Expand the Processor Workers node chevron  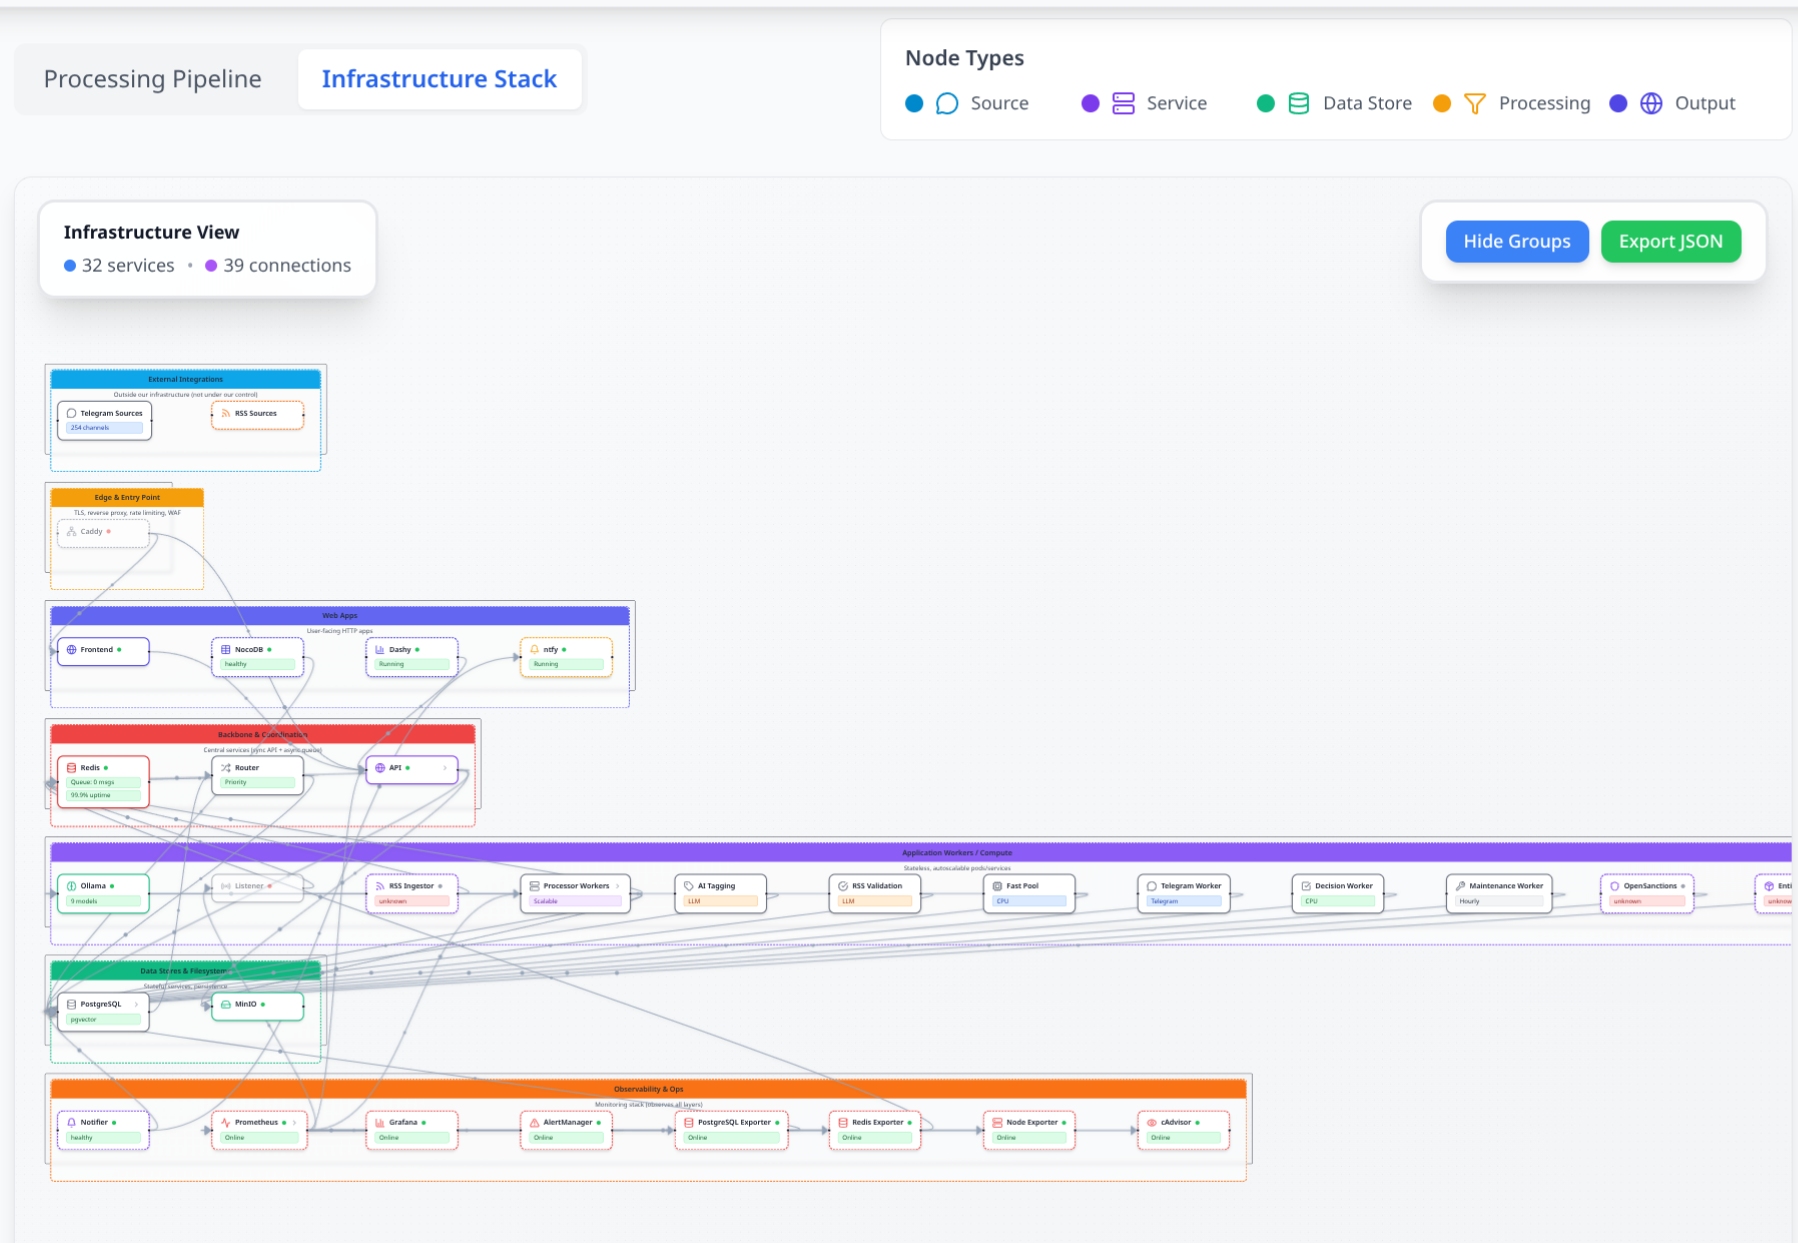[618, 886]
